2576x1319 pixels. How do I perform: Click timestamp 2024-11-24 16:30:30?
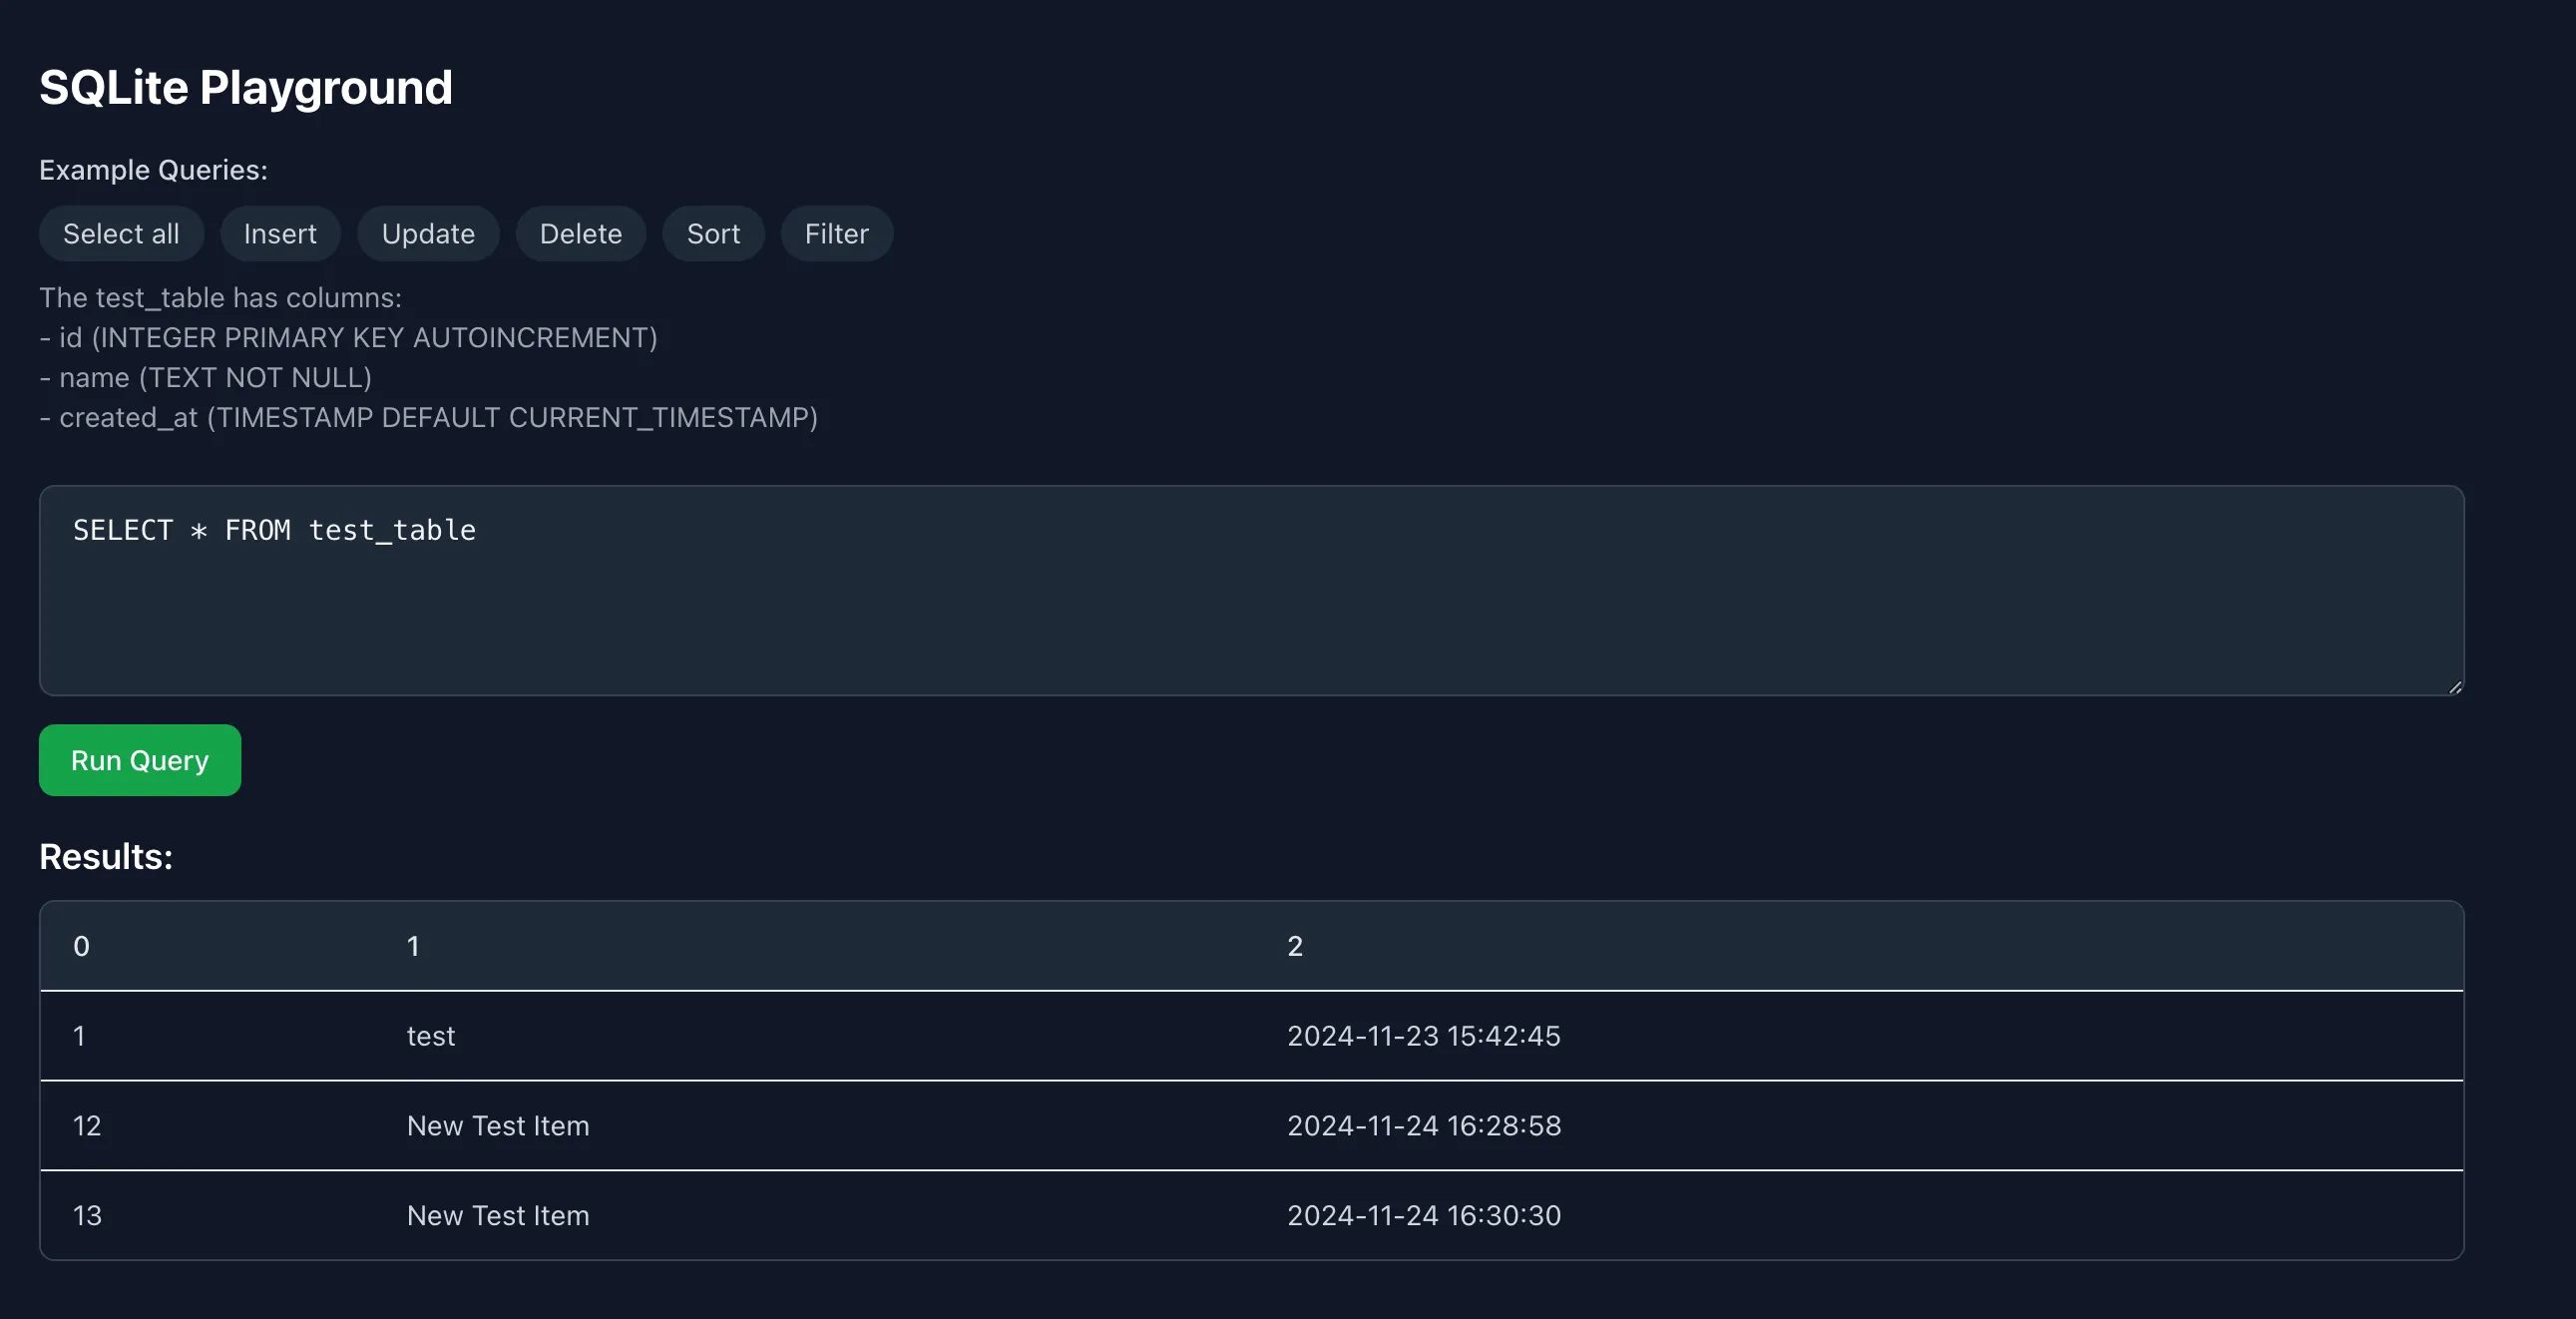tap(1424, 1215)
